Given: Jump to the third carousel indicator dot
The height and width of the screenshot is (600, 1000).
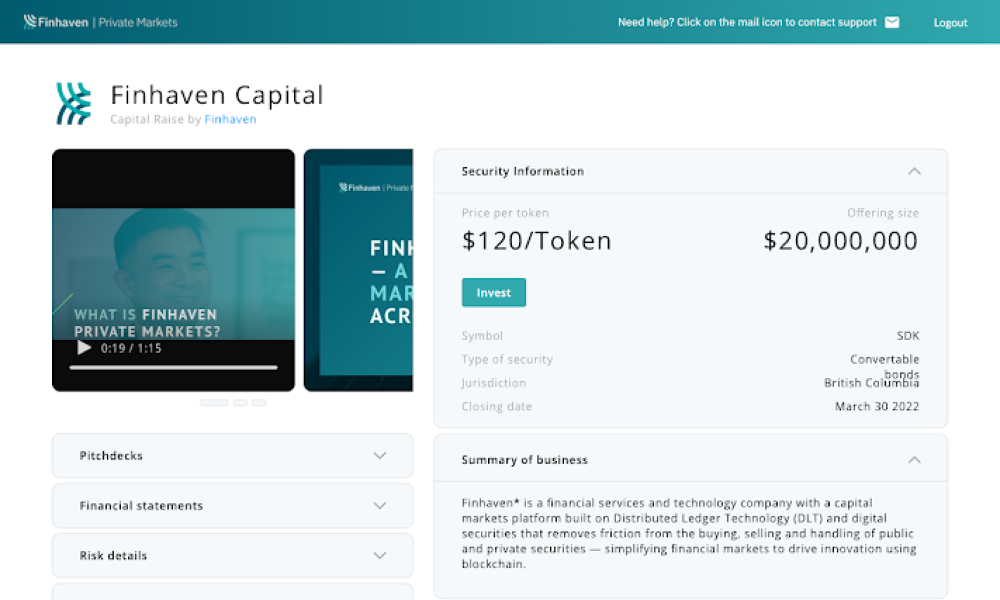Looking at the screenshot, I should coord(259,402).
